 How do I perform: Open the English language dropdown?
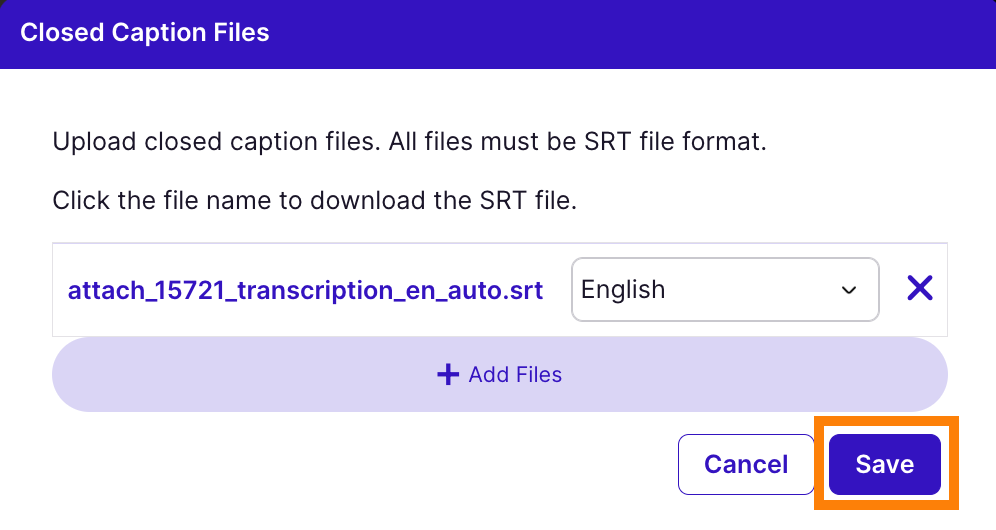pos(724,290)
